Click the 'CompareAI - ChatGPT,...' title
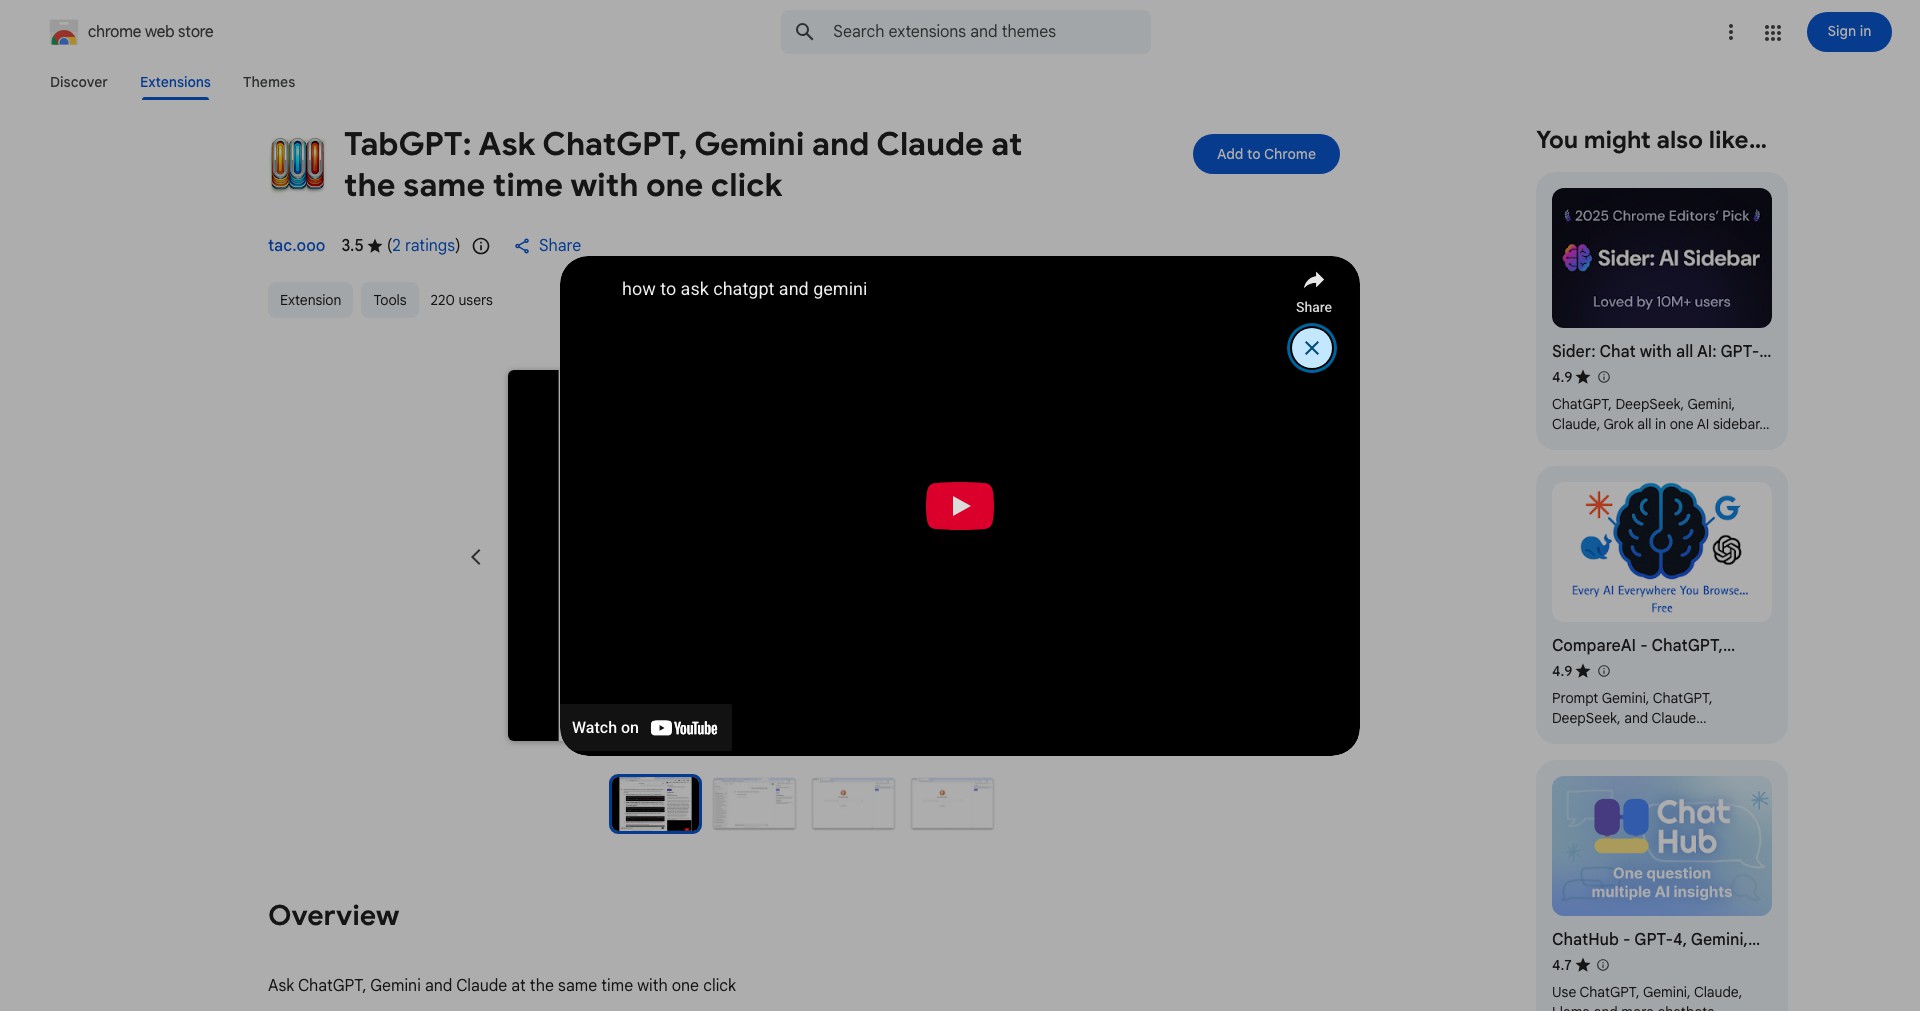Viewport: 1920px width, 1011px height. 1643,646
